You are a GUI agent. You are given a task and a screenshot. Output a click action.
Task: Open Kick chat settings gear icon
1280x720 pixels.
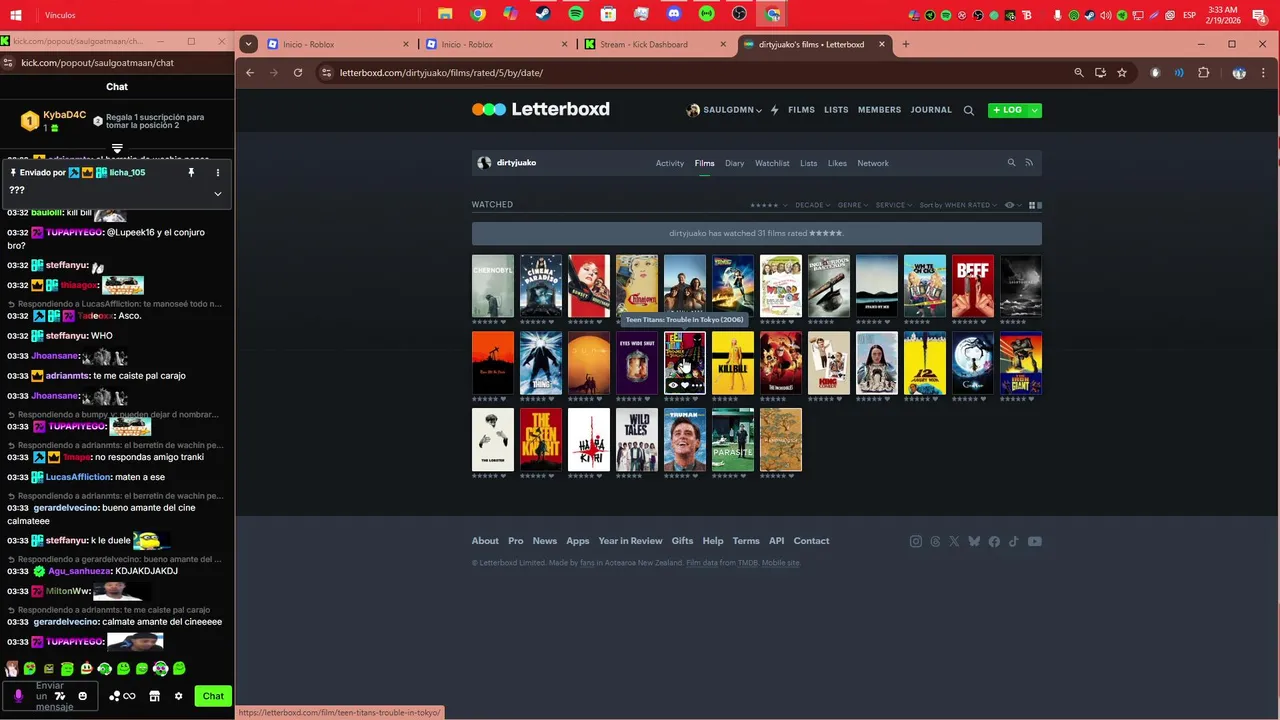coord(179,696)
